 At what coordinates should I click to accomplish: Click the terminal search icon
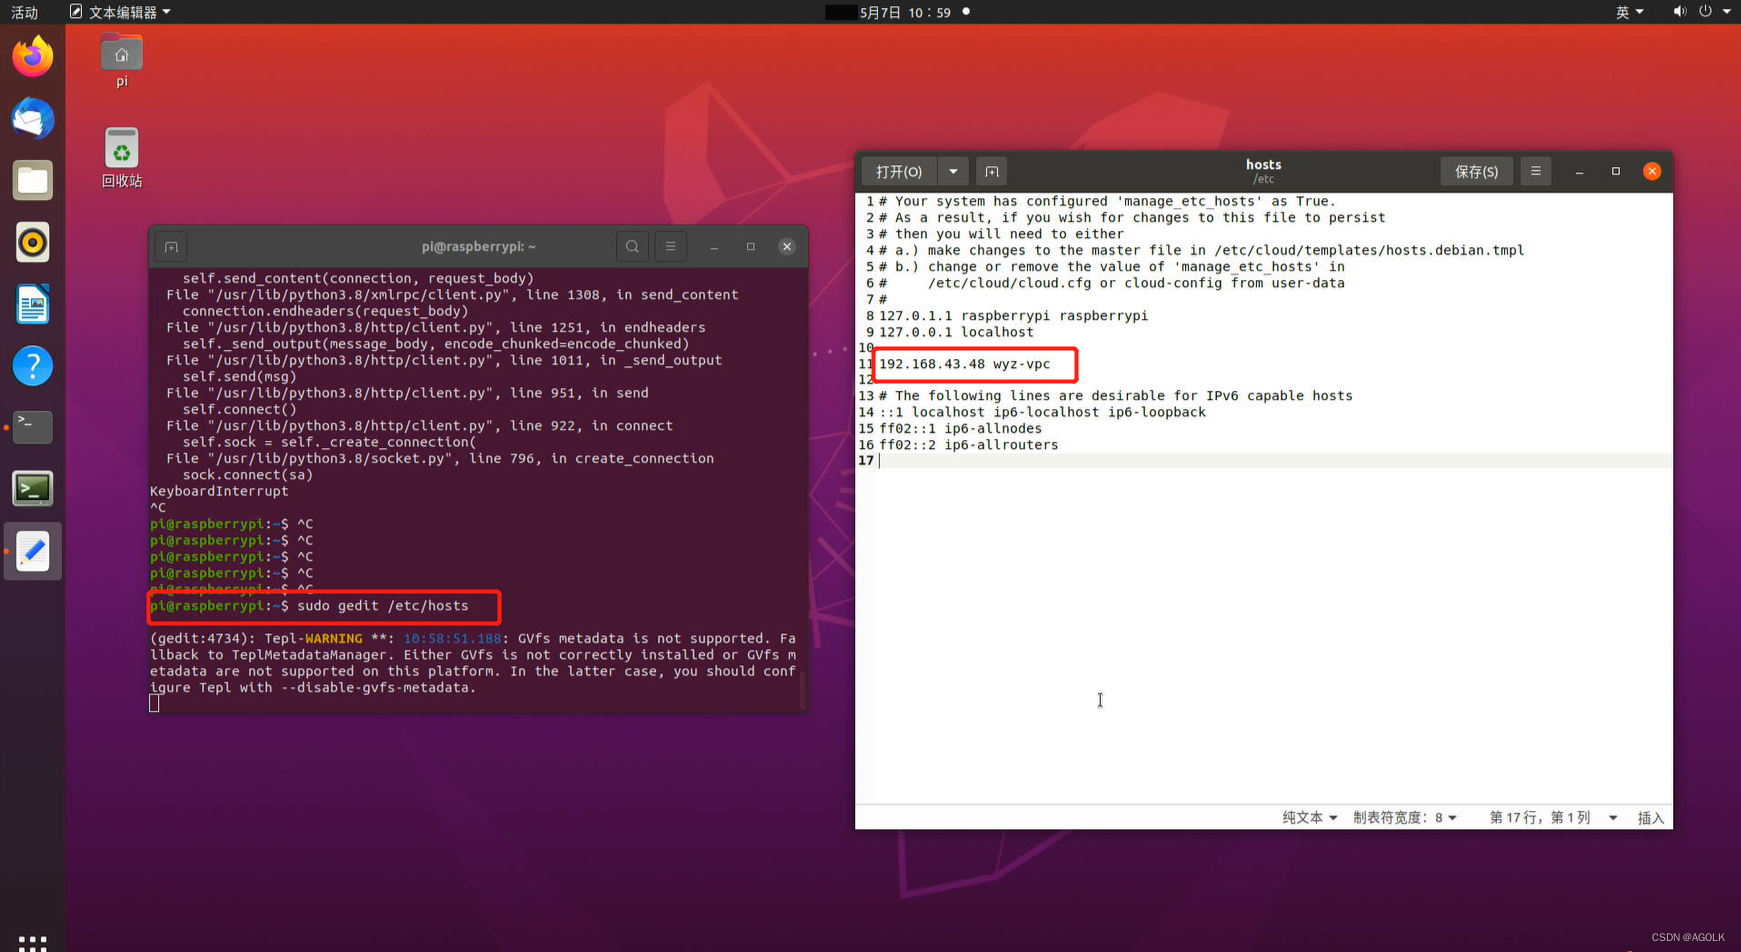coord(632,246)
